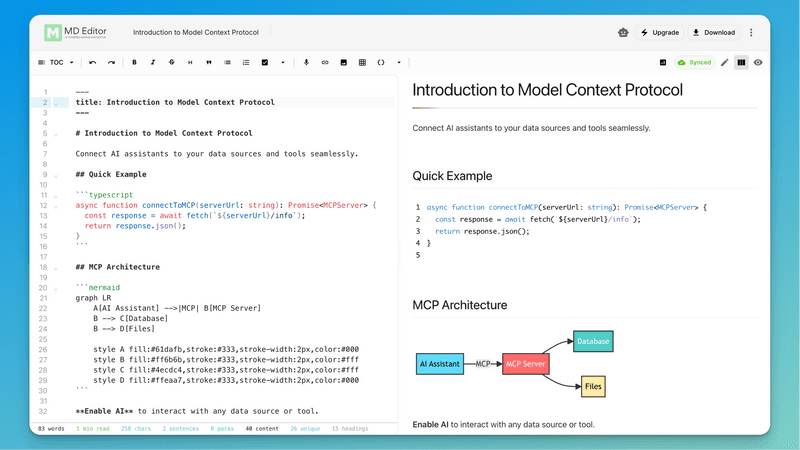Apply bold formatting
The height and width of the screenshot is (450, 800).
(x=134, y=62)
